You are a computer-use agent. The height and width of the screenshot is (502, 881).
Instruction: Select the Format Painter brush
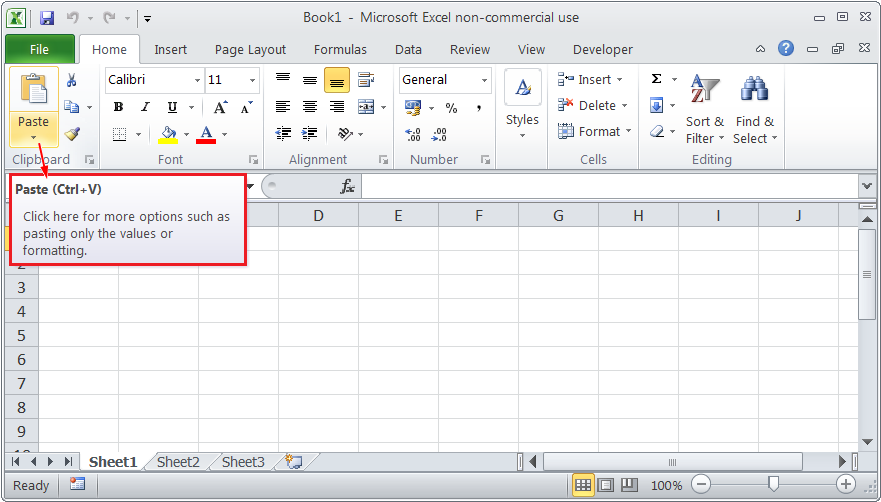(72, 134)
